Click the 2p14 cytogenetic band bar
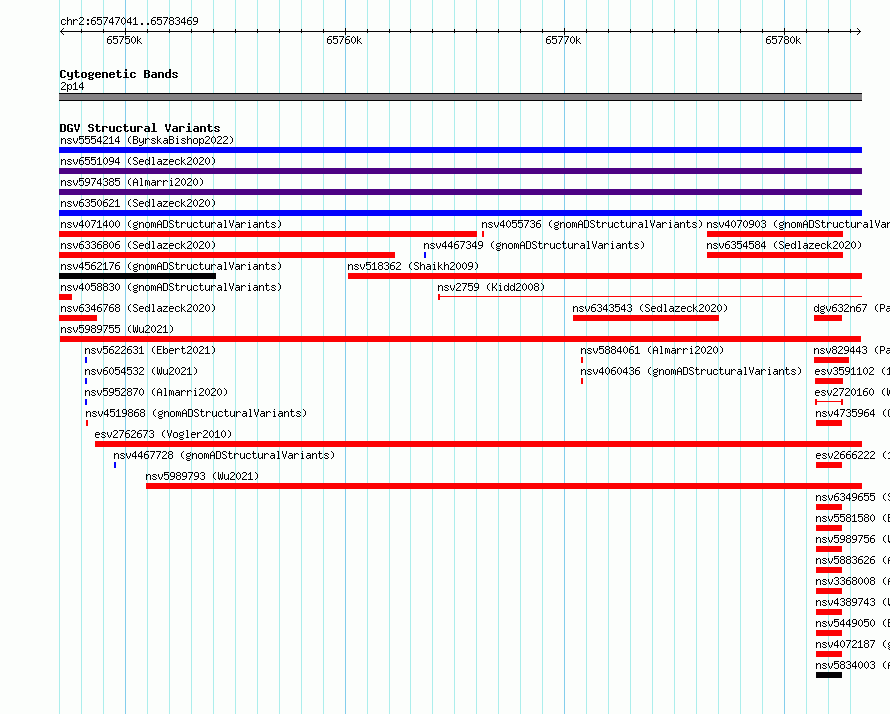890x714 pixels. [x=460, y=97]
